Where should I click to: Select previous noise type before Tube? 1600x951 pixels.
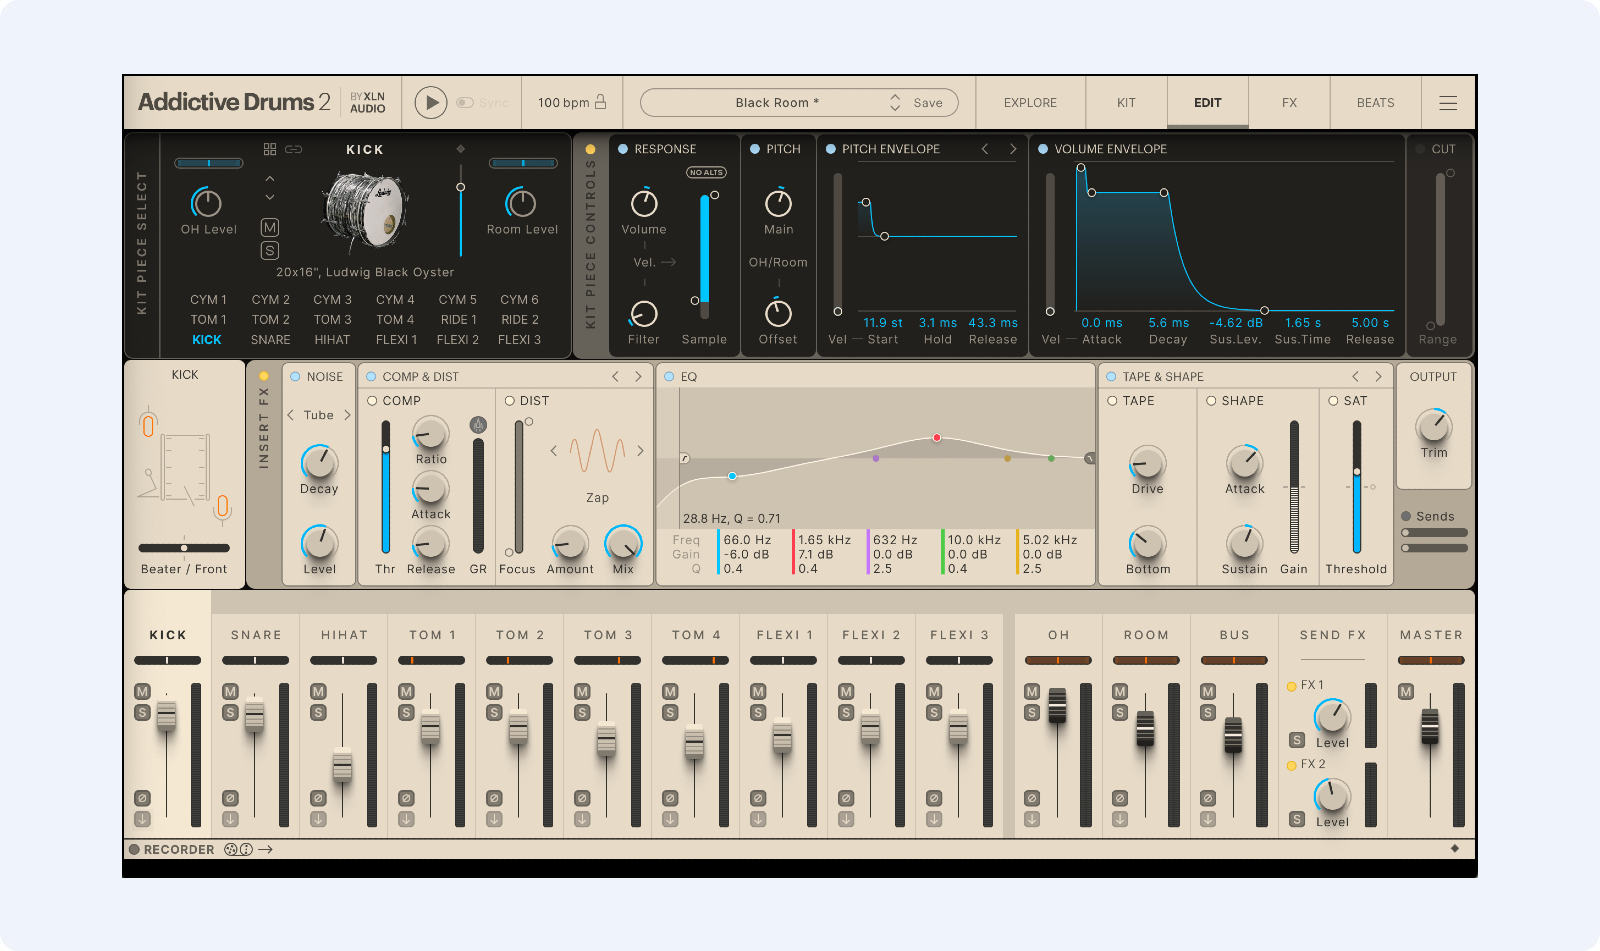click(290, 415)
